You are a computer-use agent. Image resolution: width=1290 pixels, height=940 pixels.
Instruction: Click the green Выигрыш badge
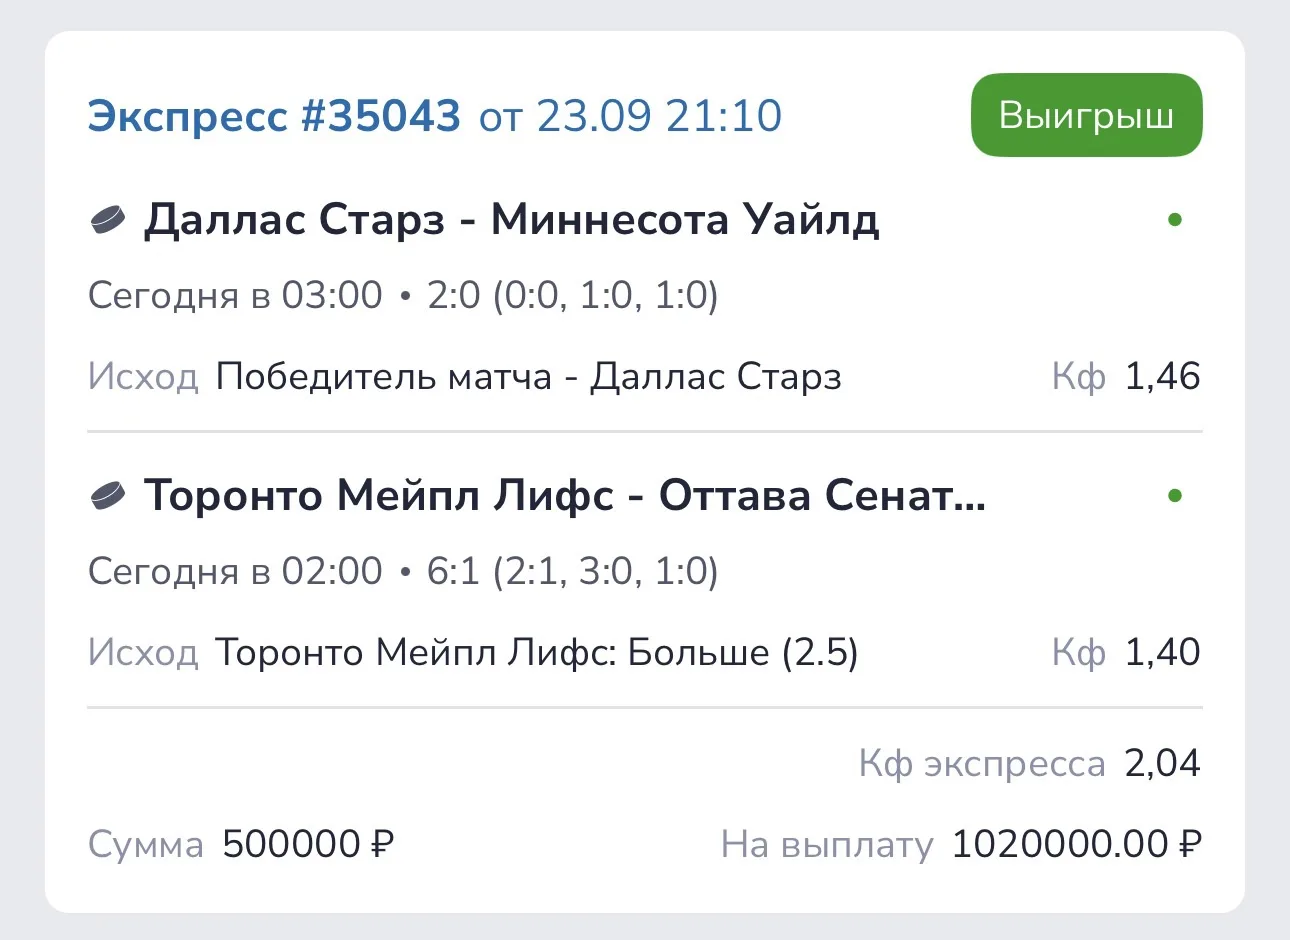[x=1086, y=115]
